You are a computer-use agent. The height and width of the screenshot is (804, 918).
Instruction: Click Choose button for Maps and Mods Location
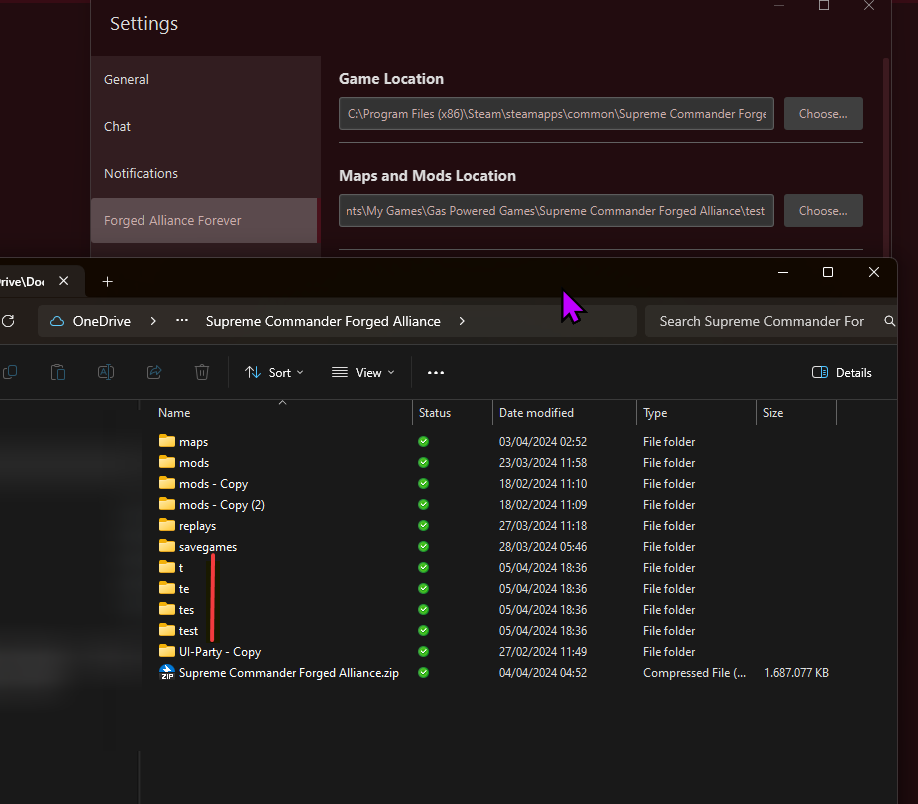pos(823,211)
